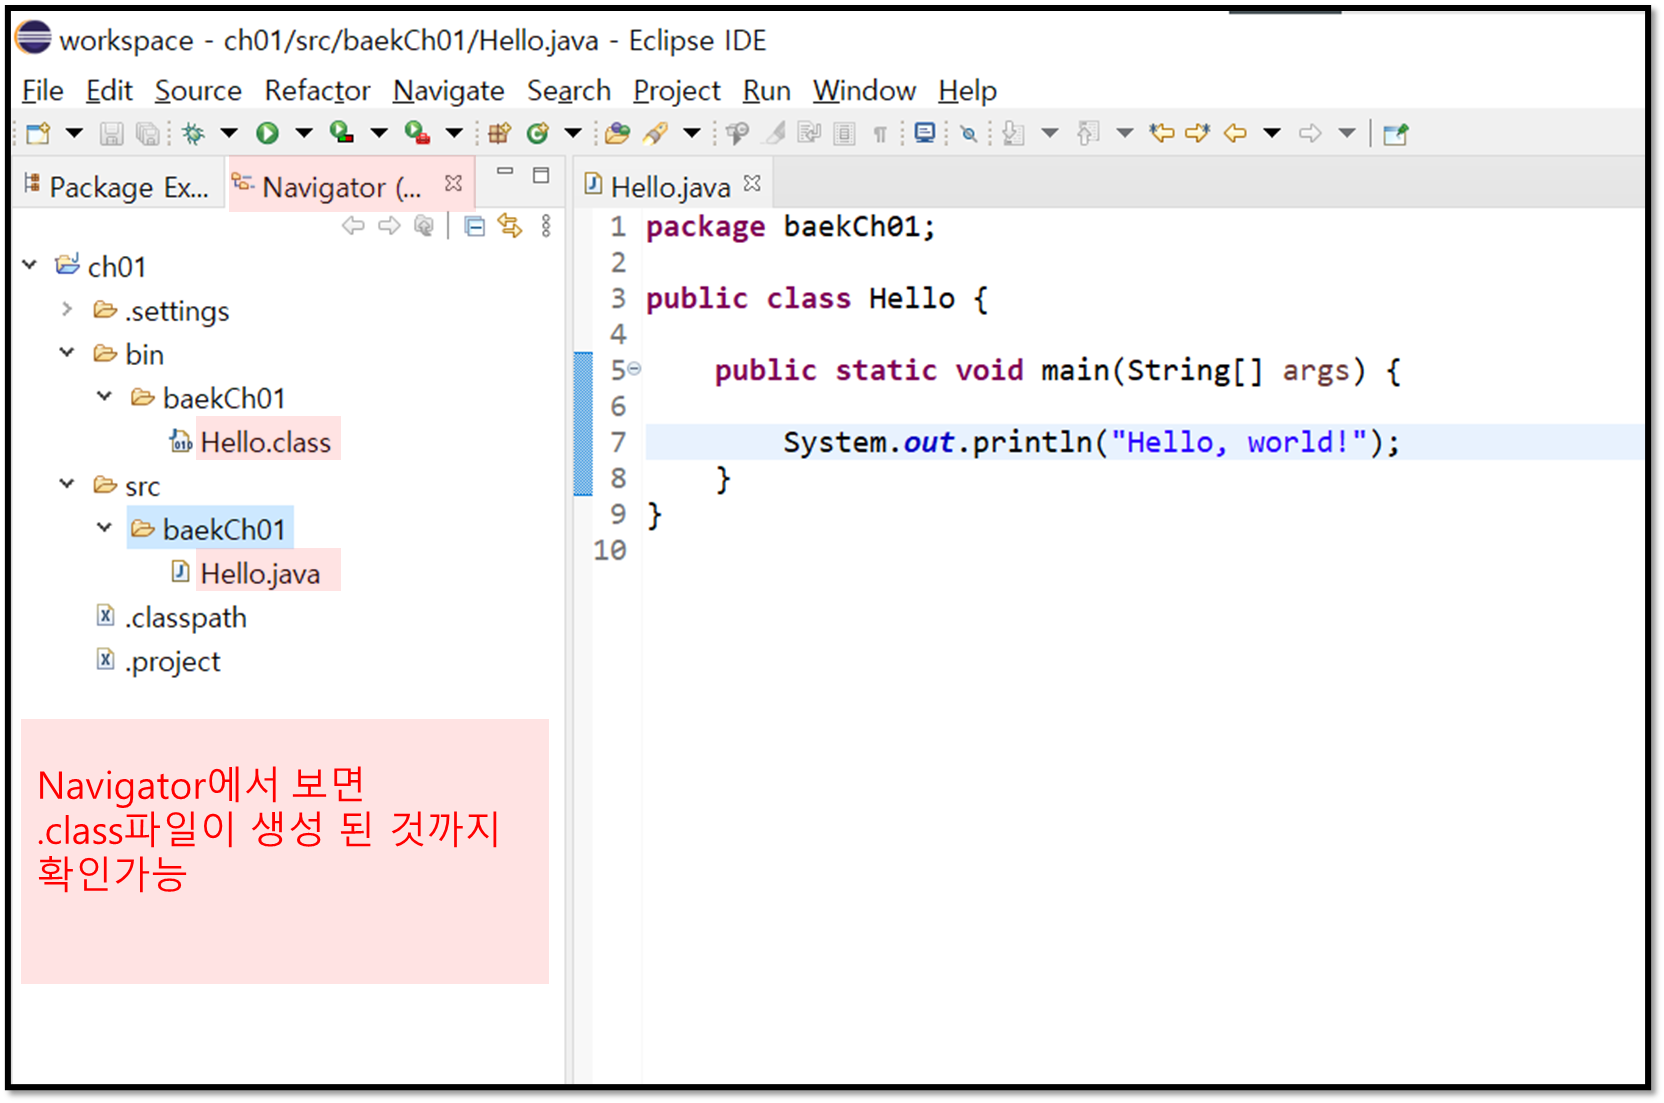Click the Pin Editor icon

tap(1396, 134)
